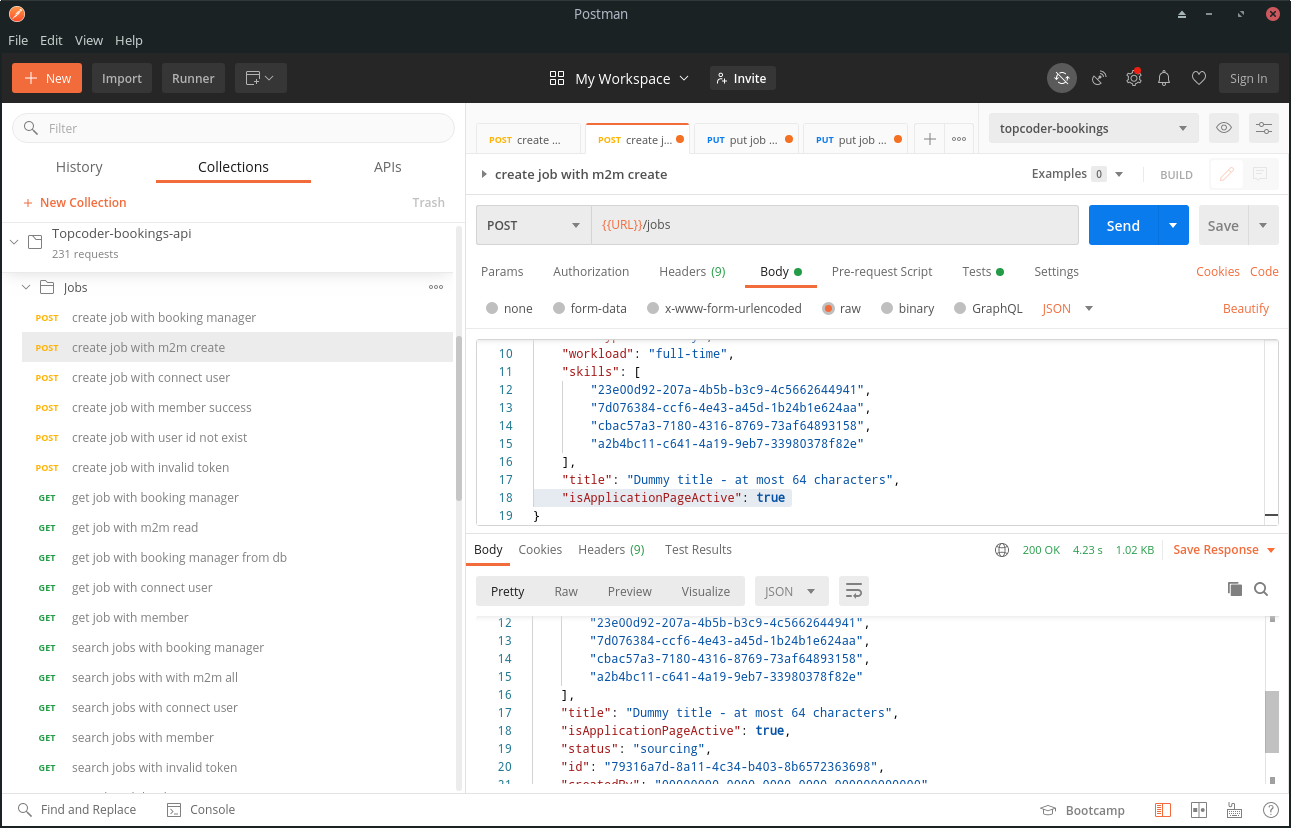This screenshot has width=1291, height=828.
Task: Open the Send button dropdown arrow
Action: pos(1173,225)
